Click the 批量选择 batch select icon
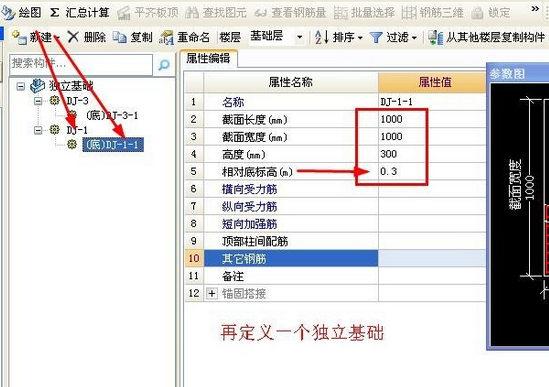The width and height of the screenshot is (549, 387). click(340, 13)
